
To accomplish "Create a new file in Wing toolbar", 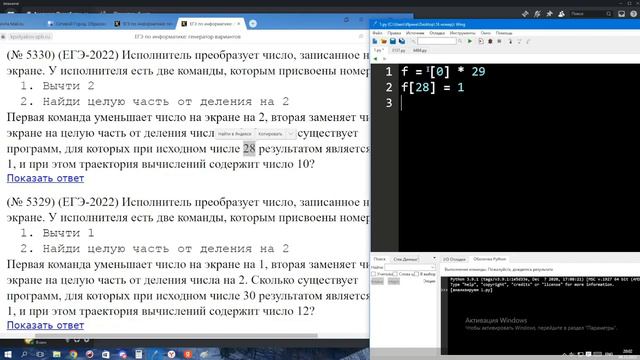I will [375, 41].
